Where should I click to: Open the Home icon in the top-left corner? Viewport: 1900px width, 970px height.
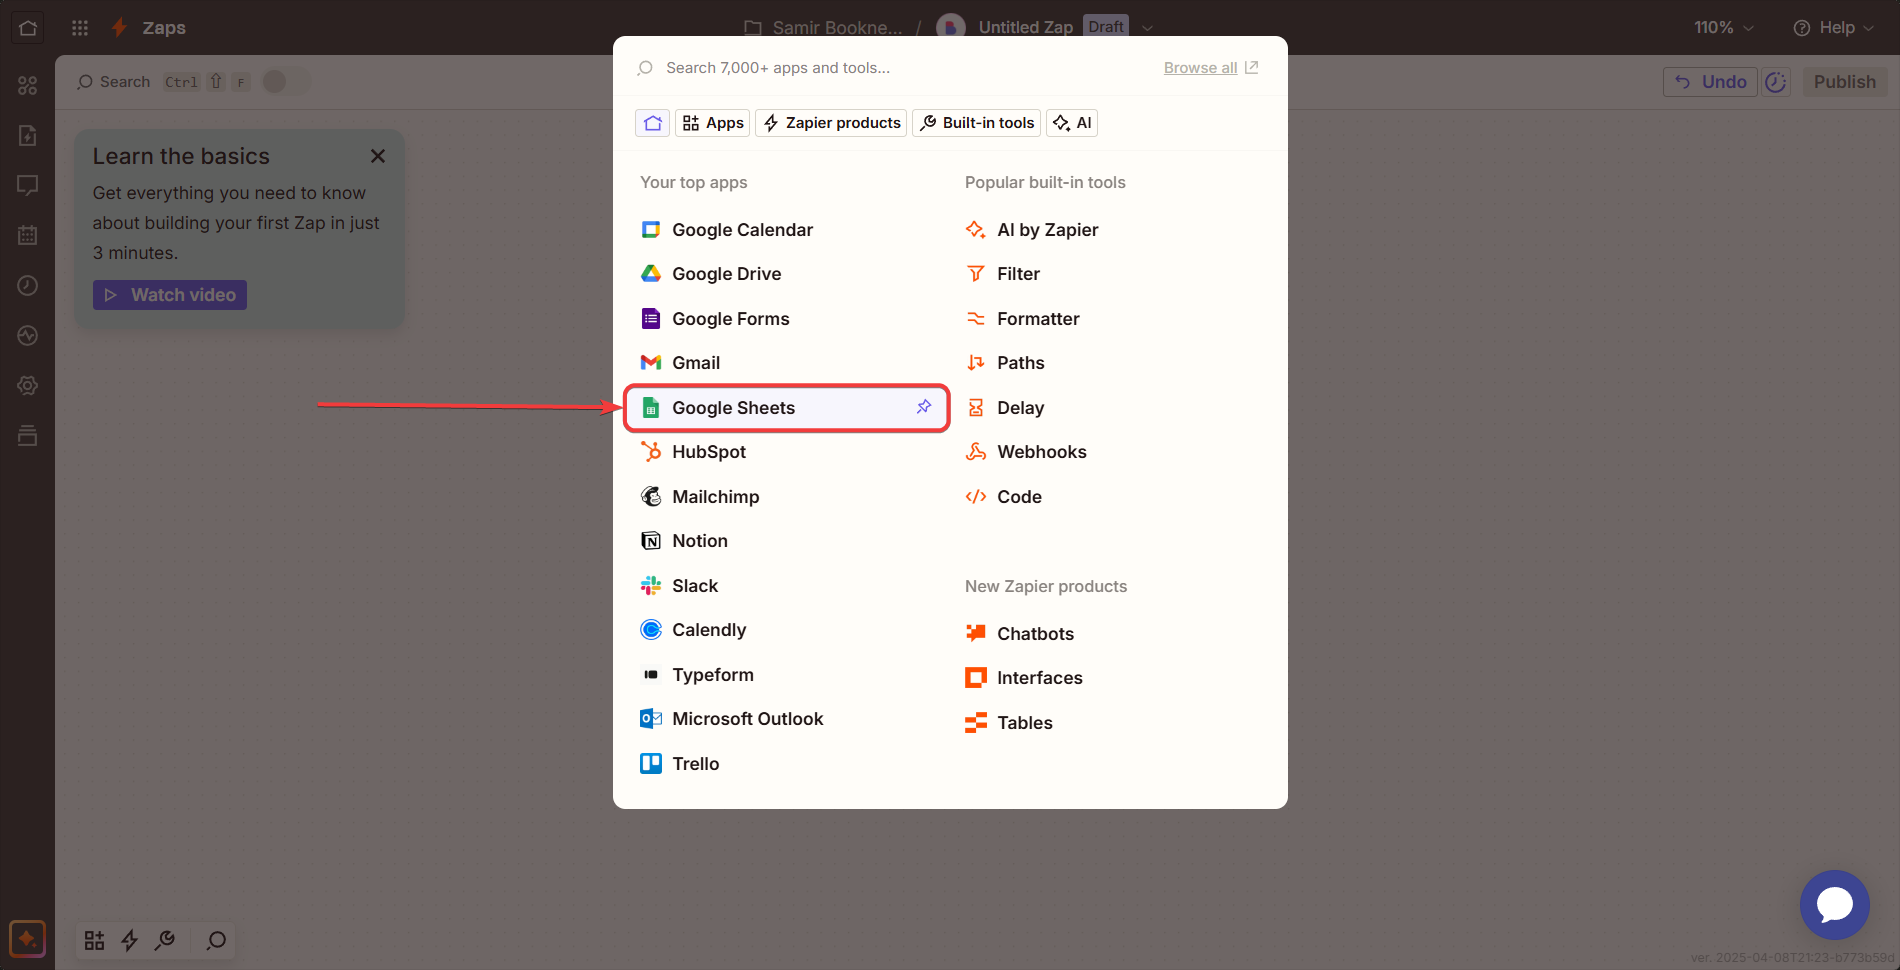(28, 27)
